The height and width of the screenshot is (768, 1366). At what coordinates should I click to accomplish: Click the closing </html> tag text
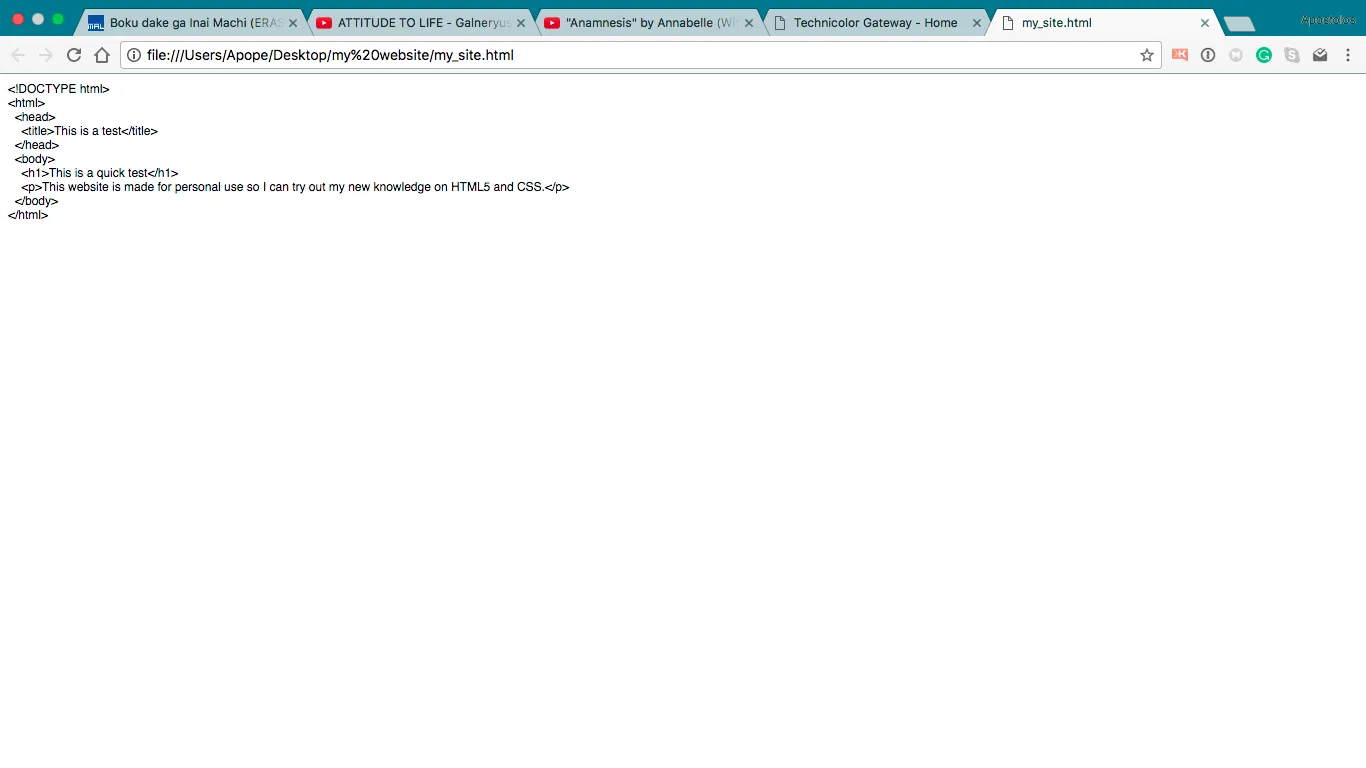pyautogui.click(x=28, y=215)
